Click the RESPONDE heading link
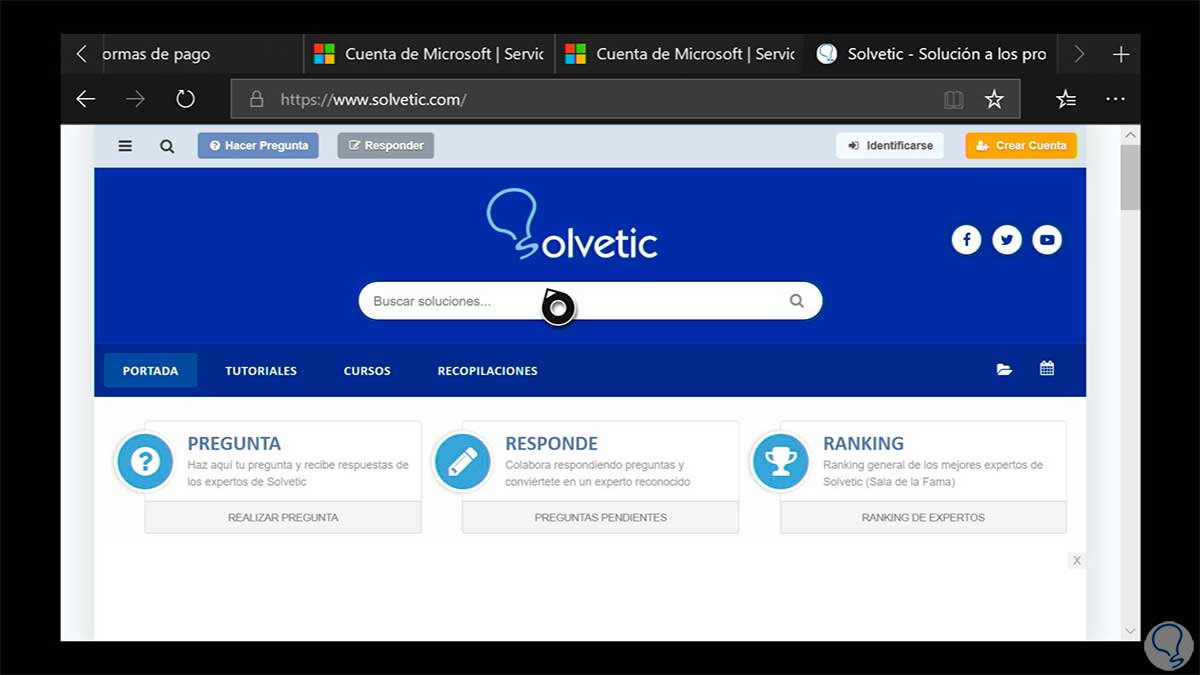The height and width of the screenshot is (675, 1200). pyautogui.click(x=551, y=443)
